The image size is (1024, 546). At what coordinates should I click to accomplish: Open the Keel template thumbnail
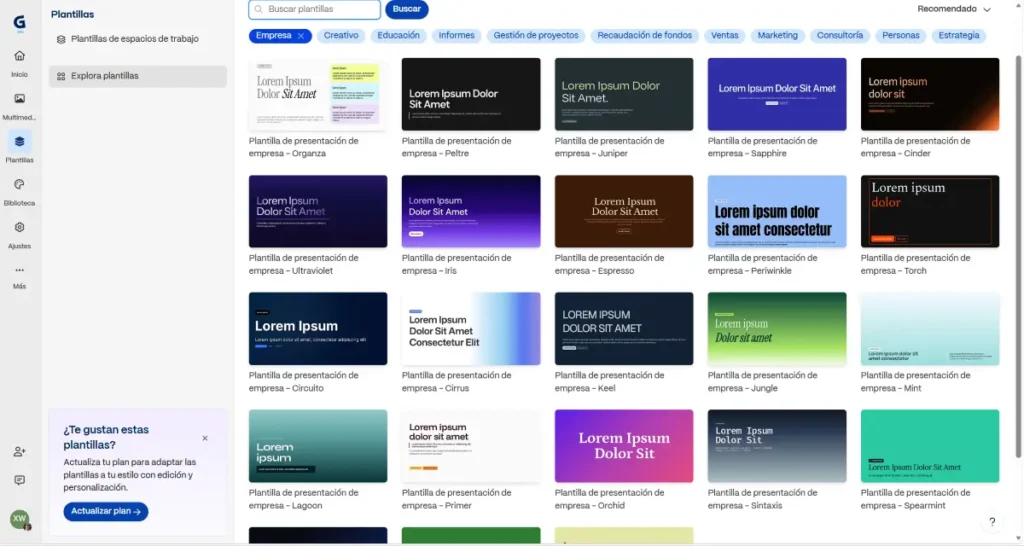(624, 329)
